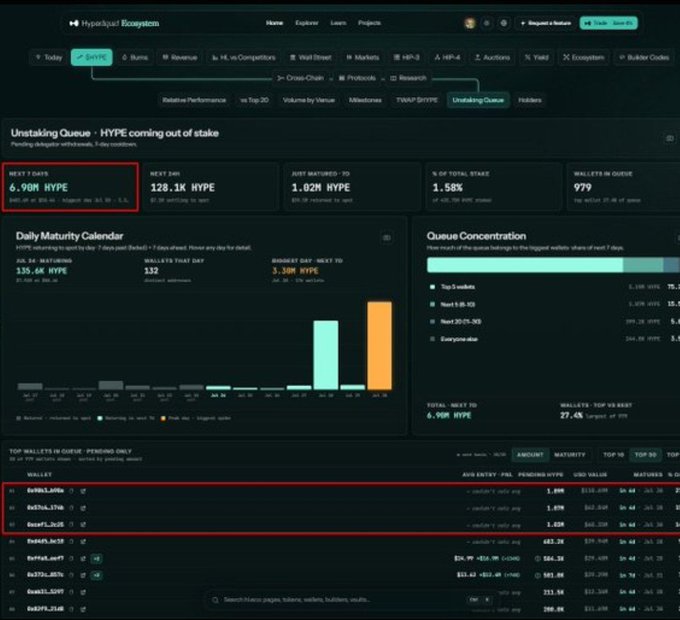Open the Today tab
This screenshot has height=620, width=680.
point(49,57)
